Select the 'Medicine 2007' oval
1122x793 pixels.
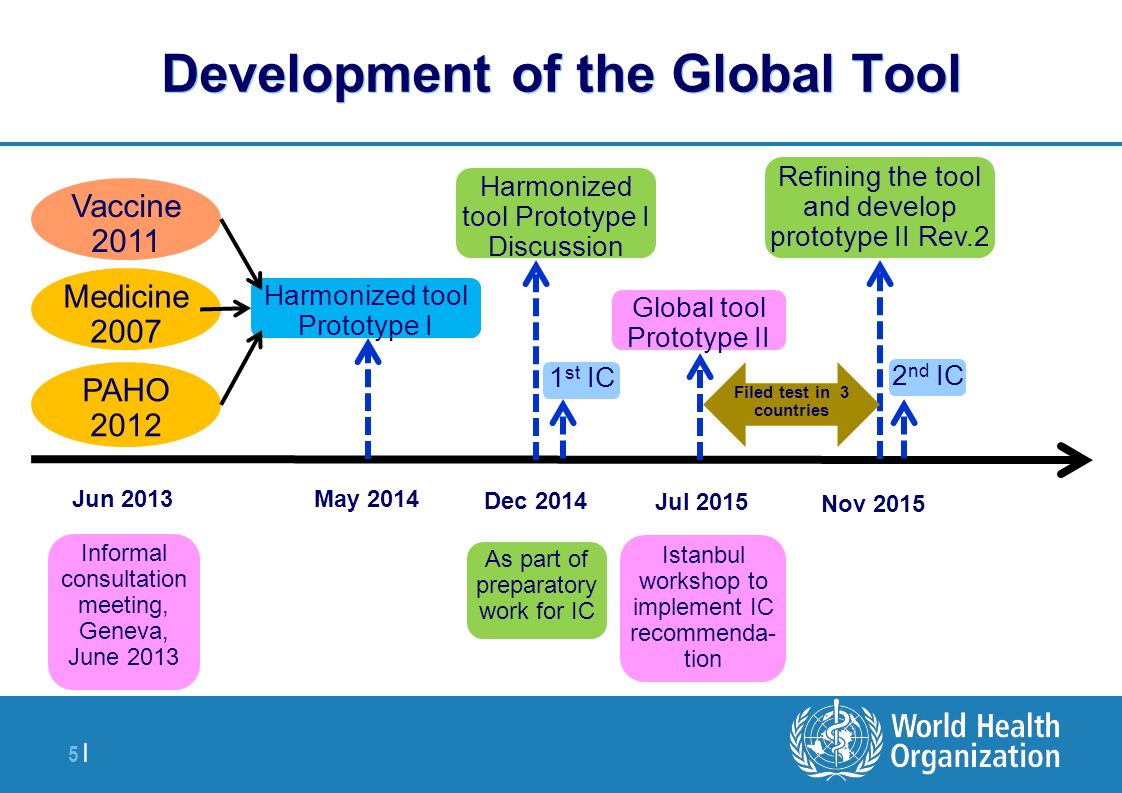[126, 309]
